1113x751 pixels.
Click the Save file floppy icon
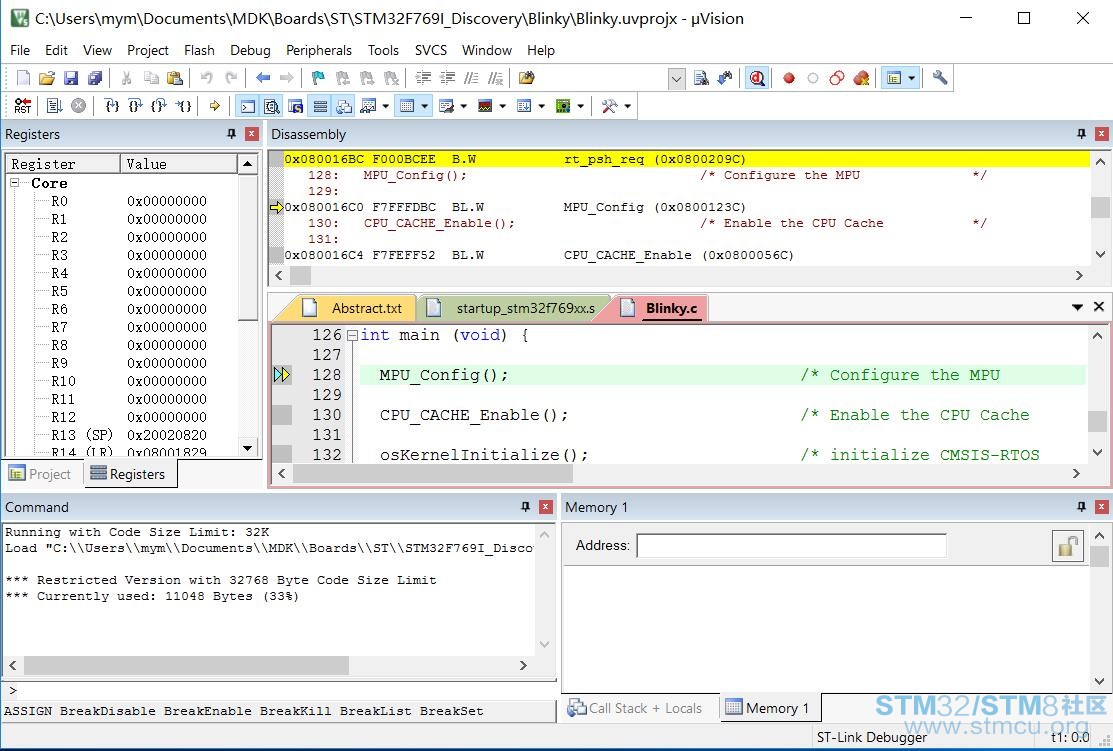[x=70, y=78]
